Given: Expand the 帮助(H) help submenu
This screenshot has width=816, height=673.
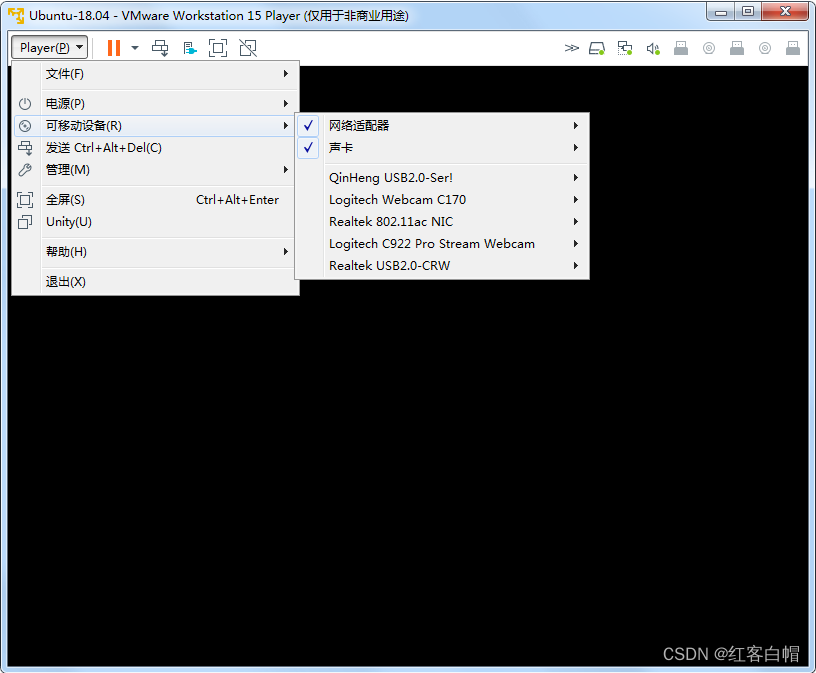Looking at the screenshot, I should 155,252.
